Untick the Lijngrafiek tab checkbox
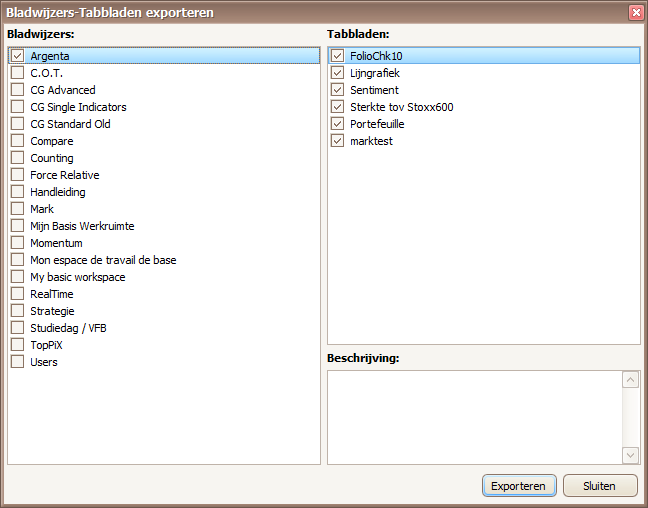Image resolution: width=648 pixels, height=508 pixels. point(337,73)
